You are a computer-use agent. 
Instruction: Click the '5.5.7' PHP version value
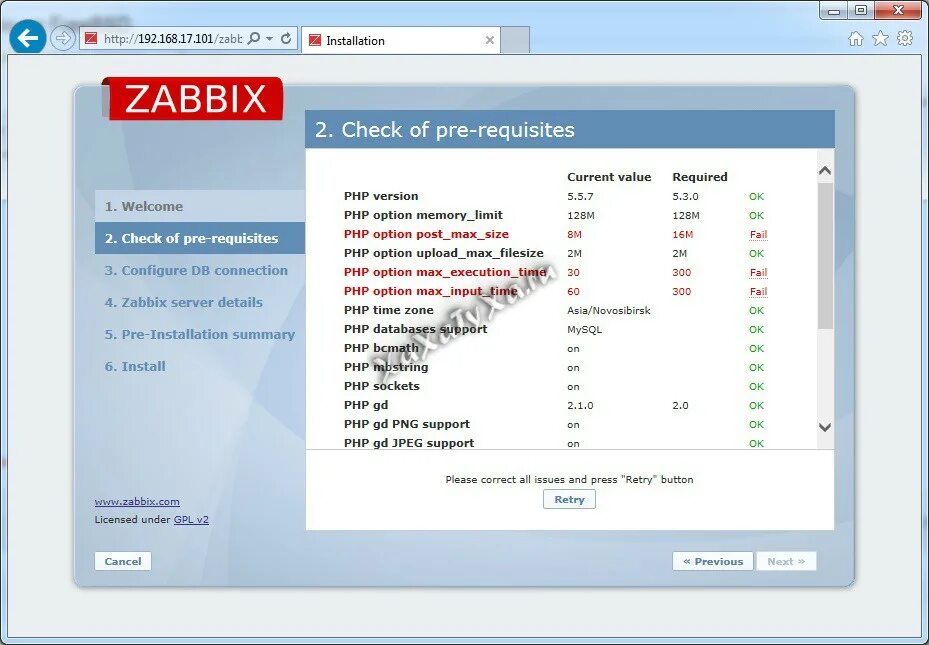point(580,197)
